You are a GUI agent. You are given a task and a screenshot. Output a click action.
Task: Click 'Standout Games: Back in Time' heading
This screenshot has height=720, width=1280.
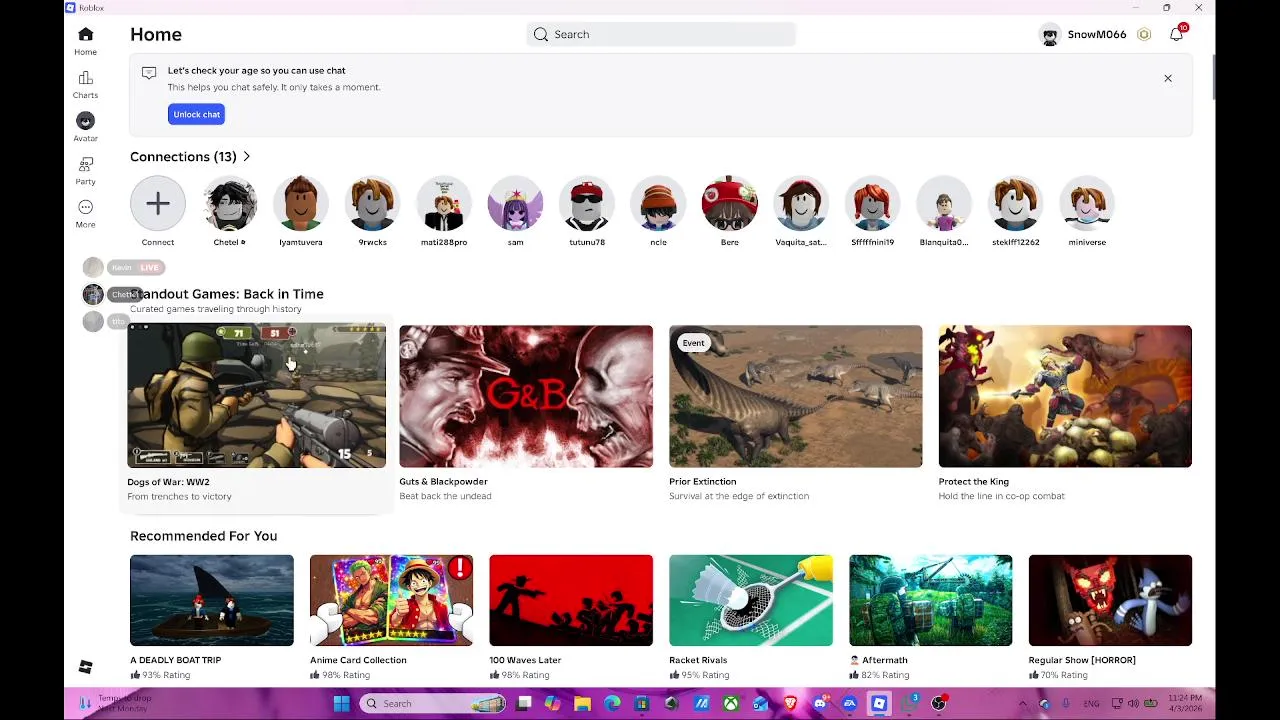click(x=227, y=294)
